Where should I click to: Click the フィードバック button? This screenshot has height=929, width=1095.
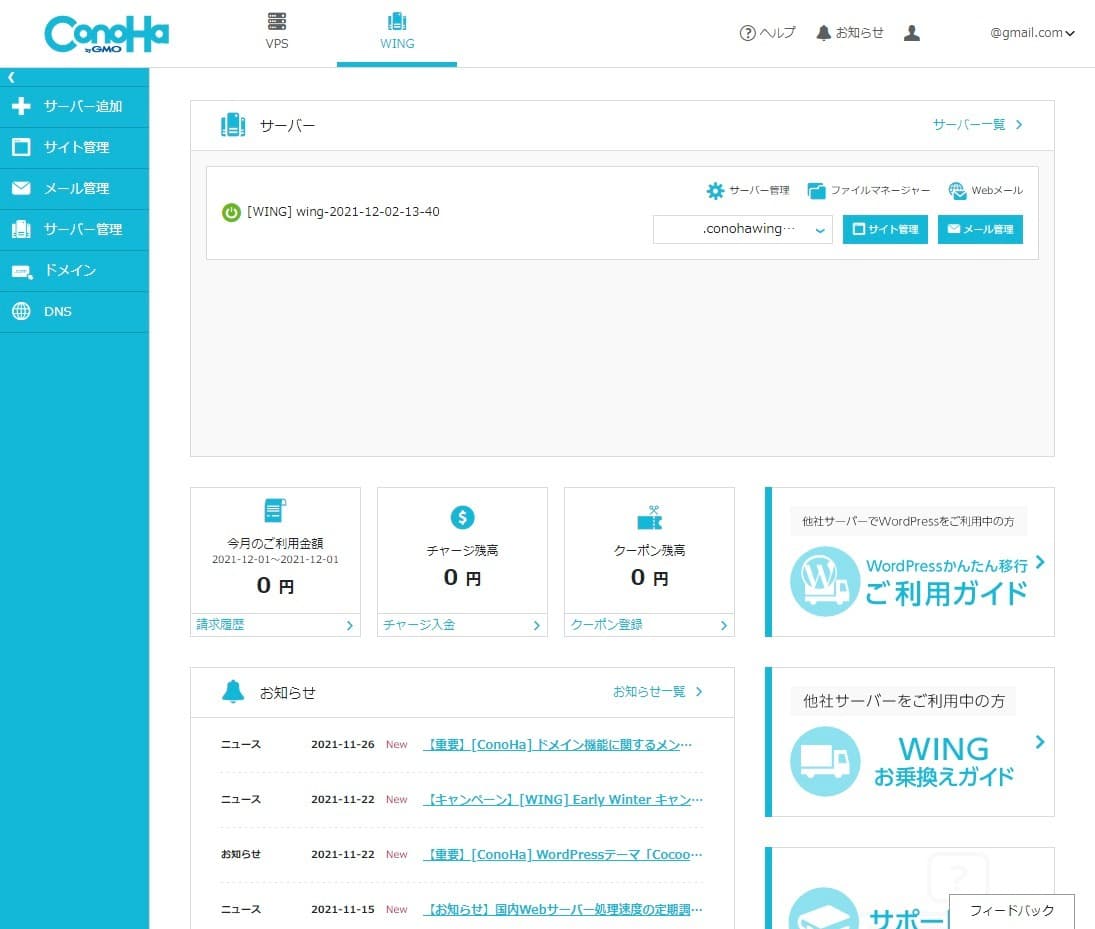coord(1011,911)
